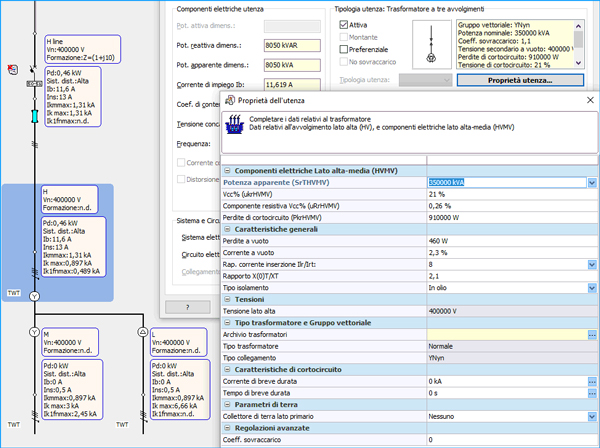Select the Y winding symbol of branch M
The height and width of the screenshot is (448, 600).
tap(34, 332)
